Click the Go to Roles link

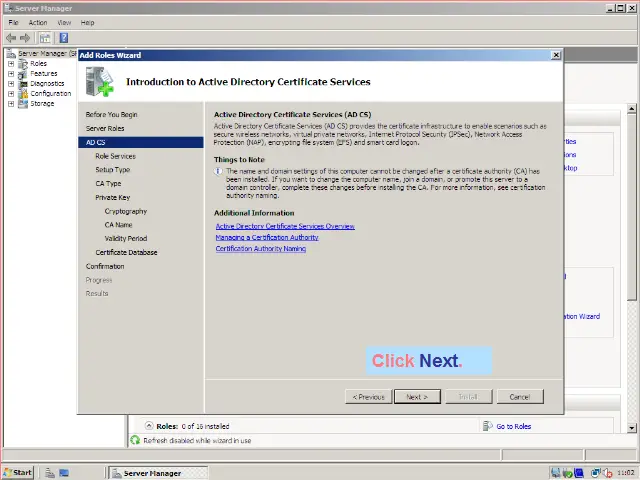513,426
